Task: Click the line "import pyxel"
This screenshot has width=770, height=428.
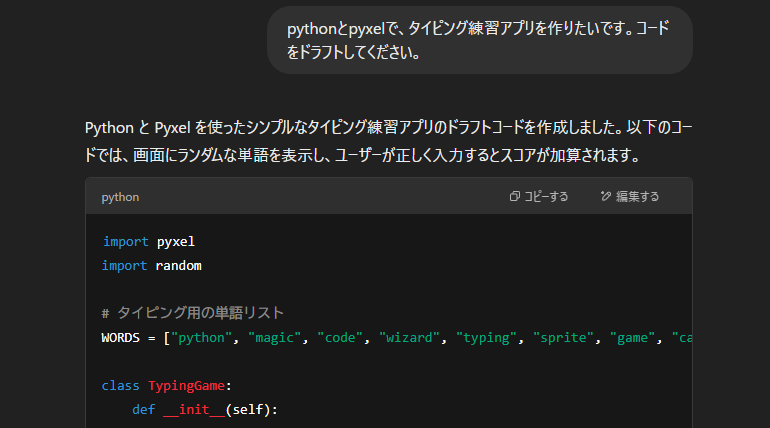Action: [149, 241]
